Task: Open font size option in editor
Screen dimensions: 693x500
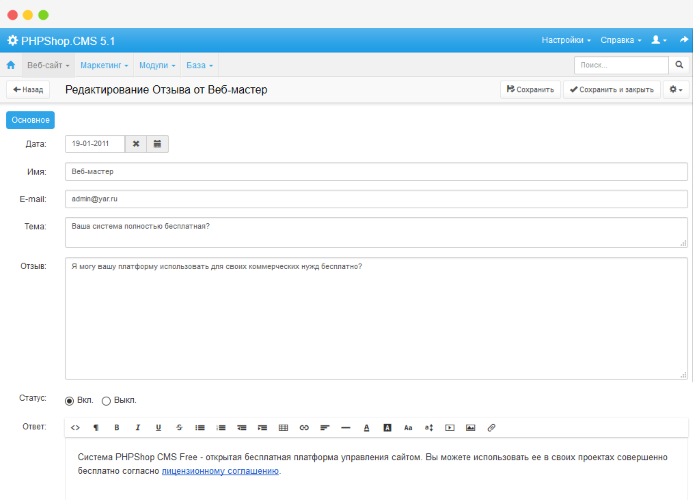Action: coord(429,427)
